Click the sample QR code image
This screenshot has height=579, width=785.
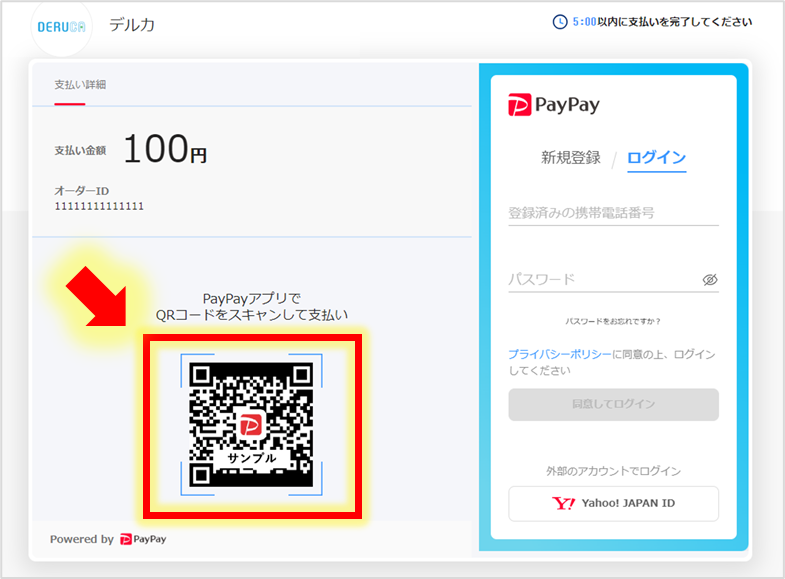pos(251,425)
